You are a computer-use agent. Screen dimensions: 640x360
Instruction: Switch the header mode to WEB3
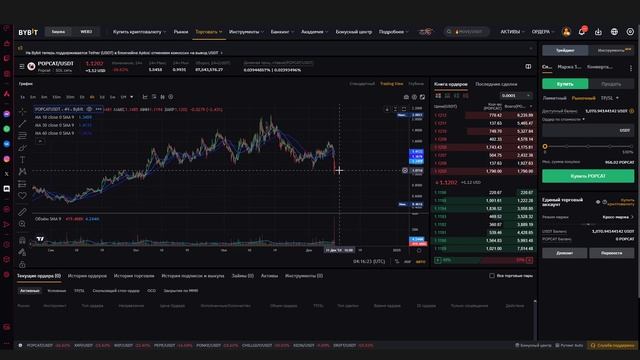[86, 32]
